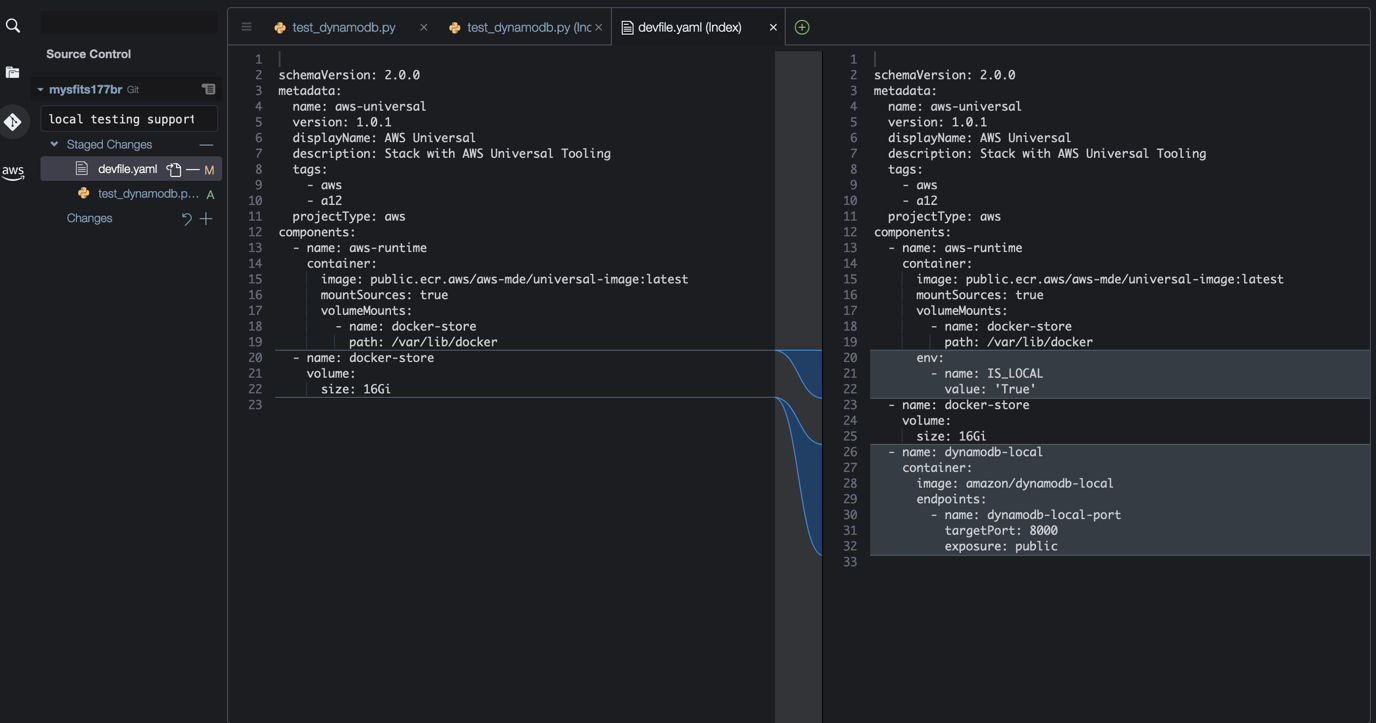1376x723 pixels.
Task: Expand the Changes section
Action: click(89, 218)
